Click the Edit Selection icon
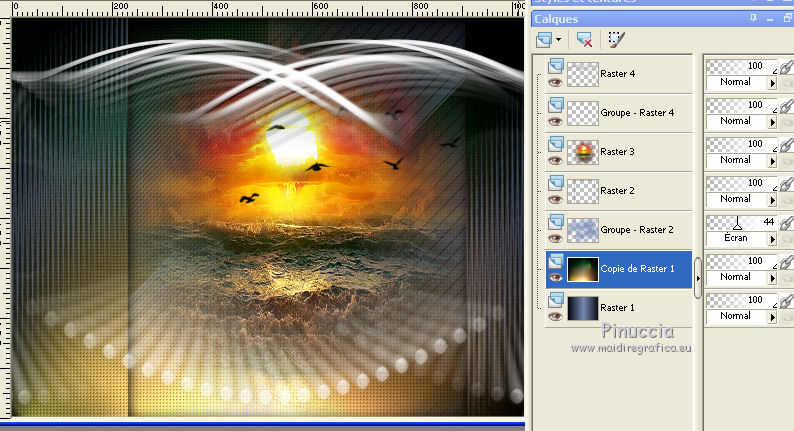The height and width of the screenshot is (431, 794). (x=616, y=40)
